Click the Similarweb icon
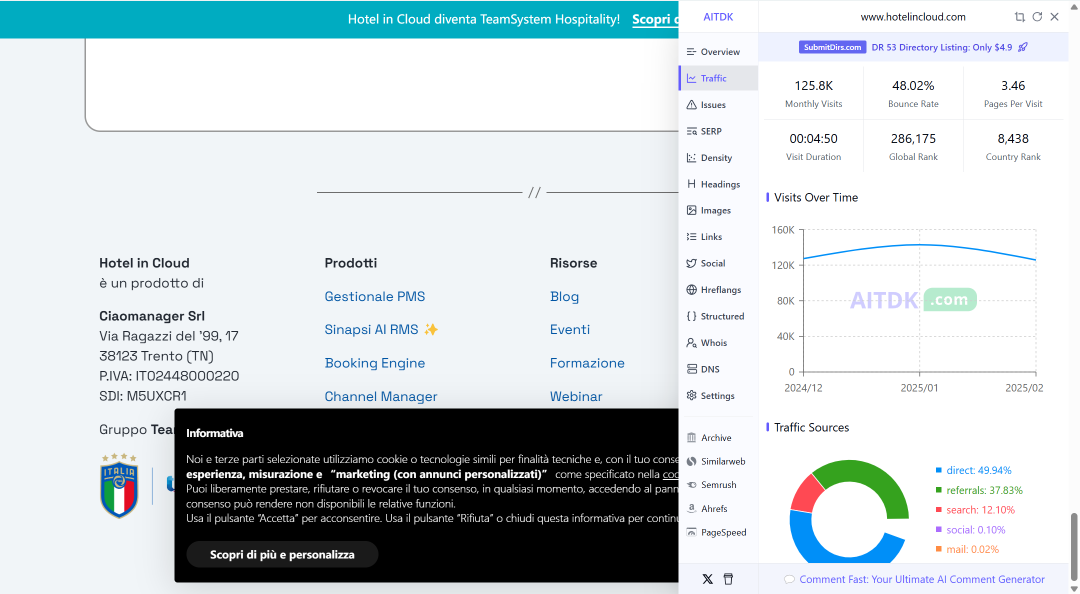This screenshot has height=594, width=1080. [x=692, y=461]
